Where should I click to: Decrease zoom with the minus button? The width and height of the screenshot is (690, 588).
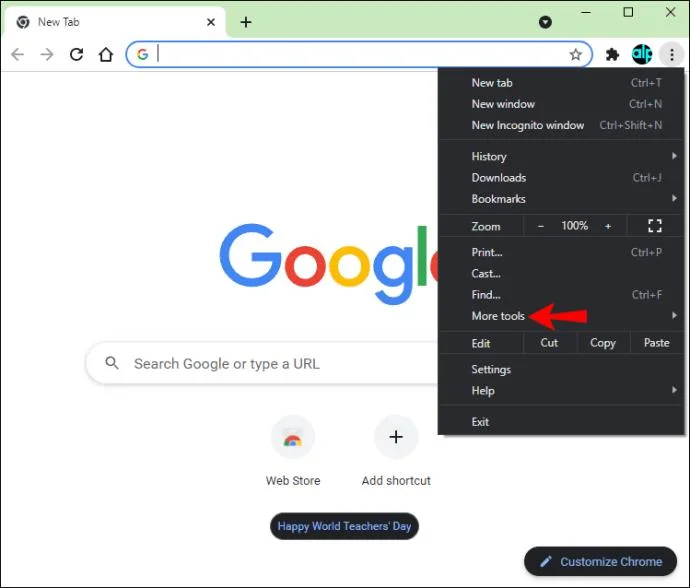pyautogui.click(x=541, y=226)
